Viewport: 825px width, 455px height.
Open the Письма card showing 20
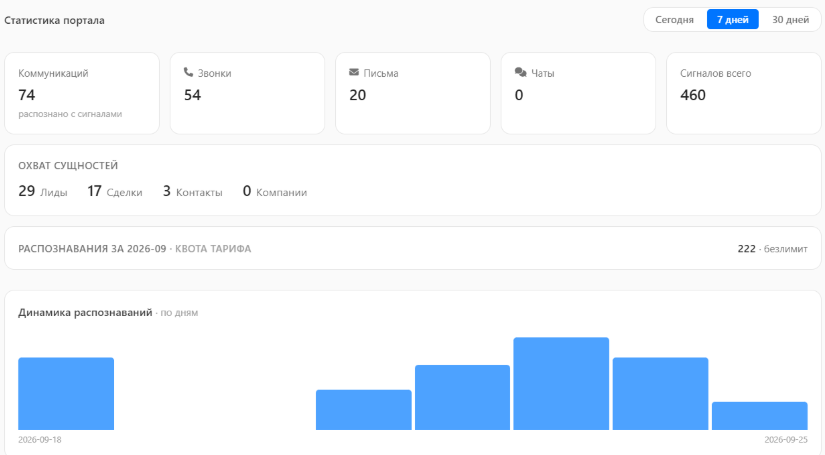pyautogui.click(x=413, y=93)
